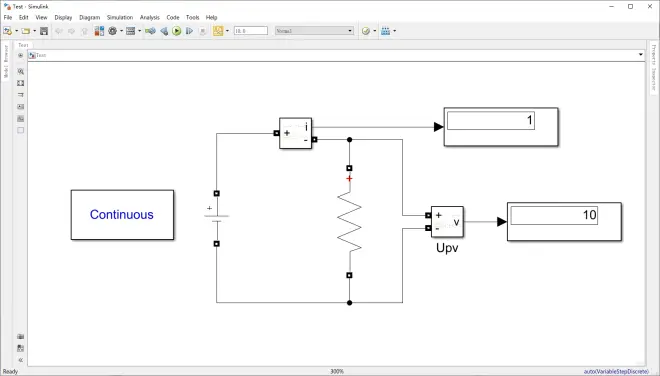Run the simulation with the green play button
Viewport: 660px width, 376px height.
(177, 31)
